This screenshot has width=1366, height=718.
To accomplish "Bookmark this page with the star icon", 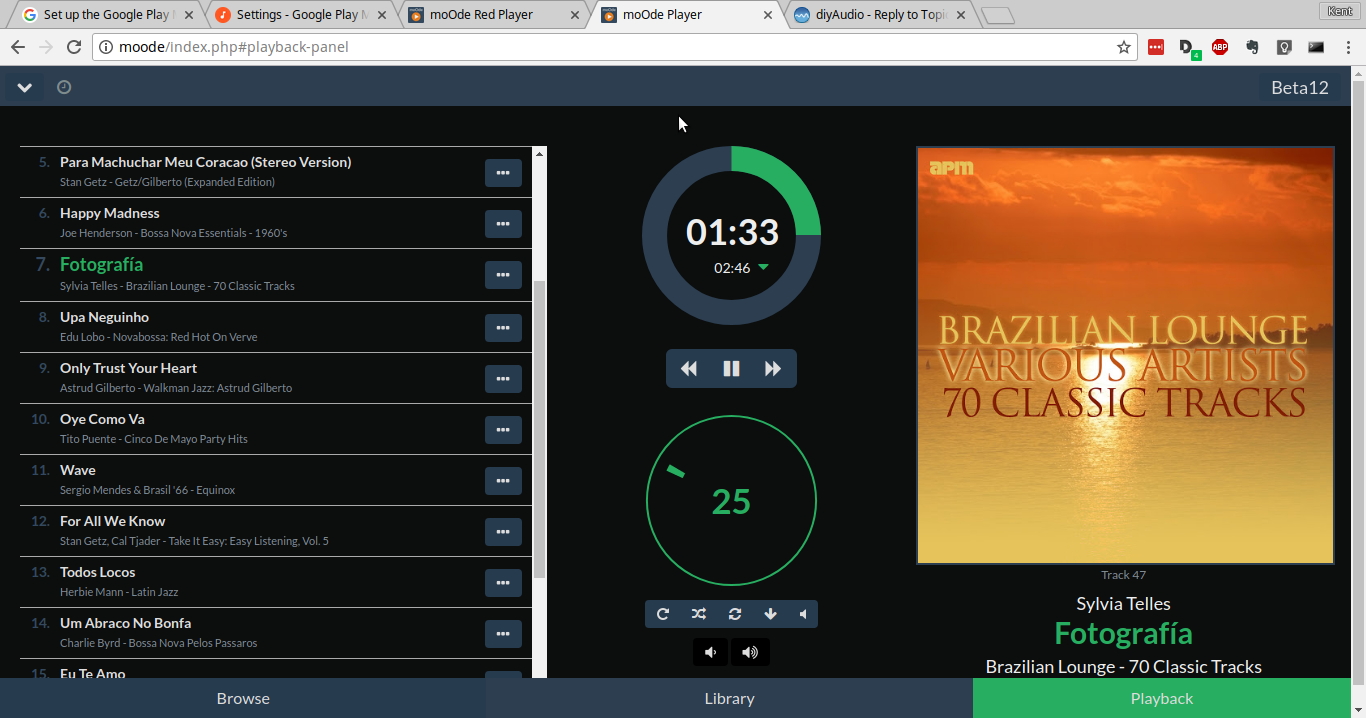I will (x=1124, y=47).
